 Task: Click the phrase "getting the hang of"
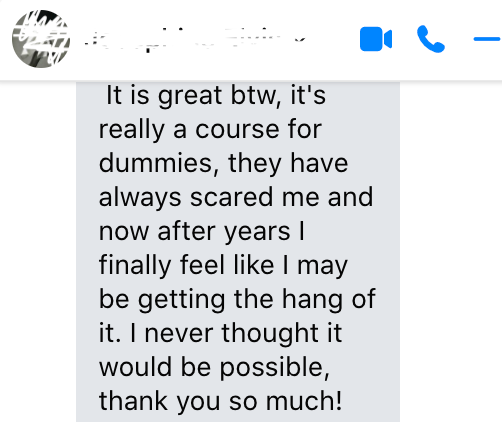(257, 300)
